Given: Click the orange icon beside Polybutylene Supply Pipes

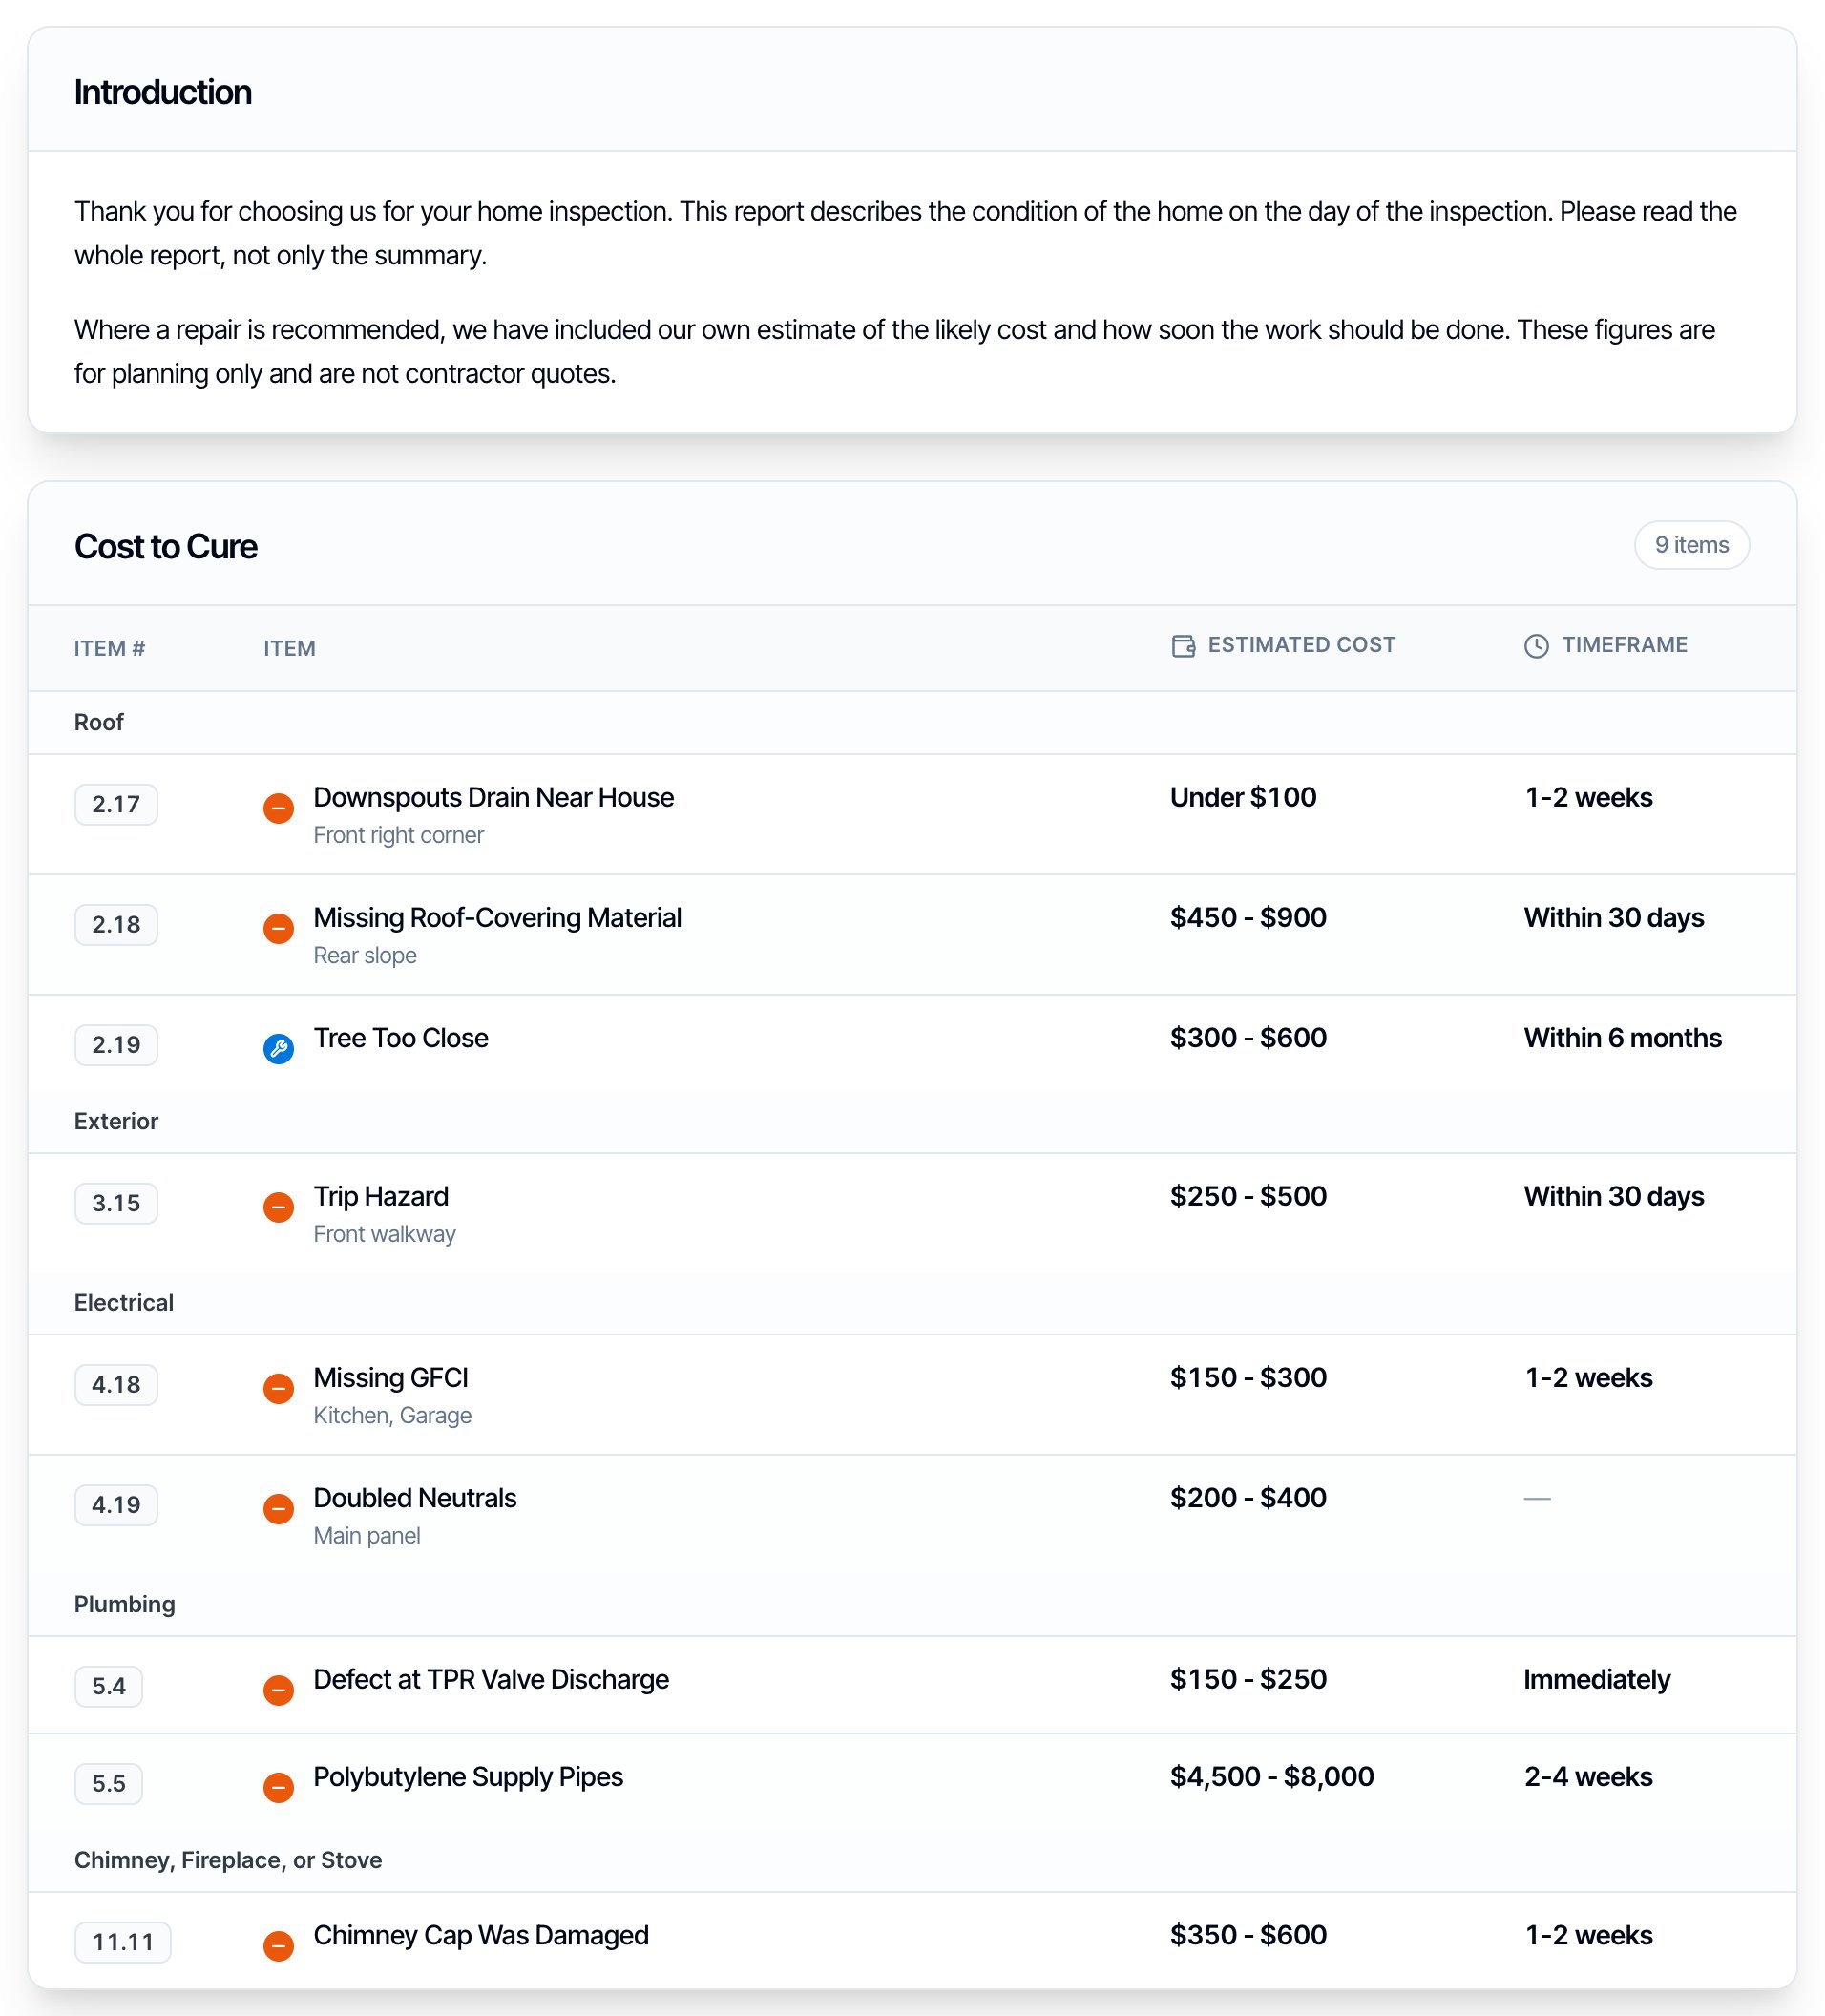Looking at the screenshot, I should (x=278, y=1787).
